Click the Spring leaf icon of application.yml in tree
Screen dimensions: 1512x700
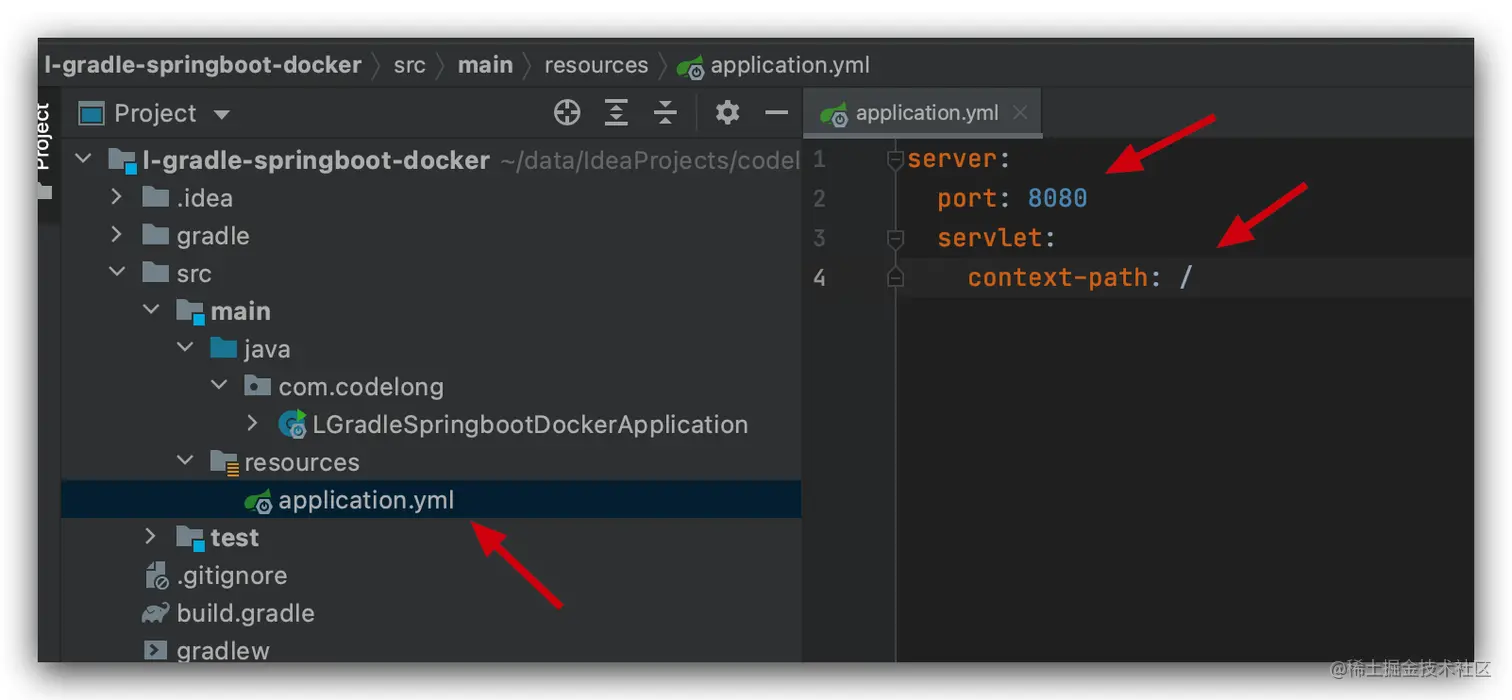click(x=258, y=501)
